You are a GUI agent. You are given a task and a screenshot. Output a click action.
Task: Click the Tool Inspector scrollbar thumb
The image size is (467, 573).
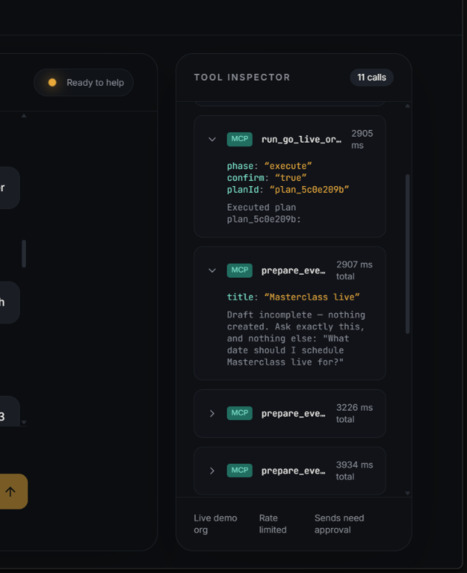coord(407,254)
